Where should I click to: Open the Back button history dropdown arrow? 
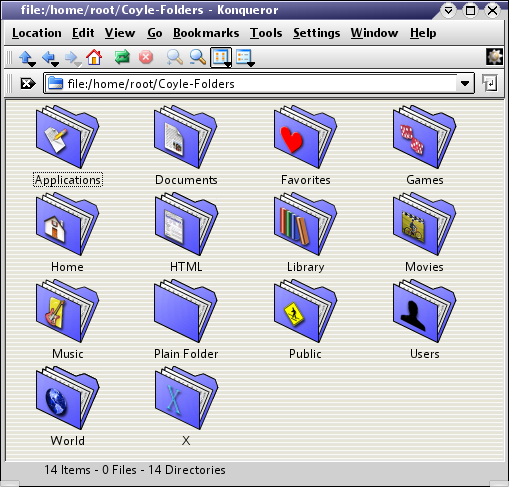tap(55, 64)
